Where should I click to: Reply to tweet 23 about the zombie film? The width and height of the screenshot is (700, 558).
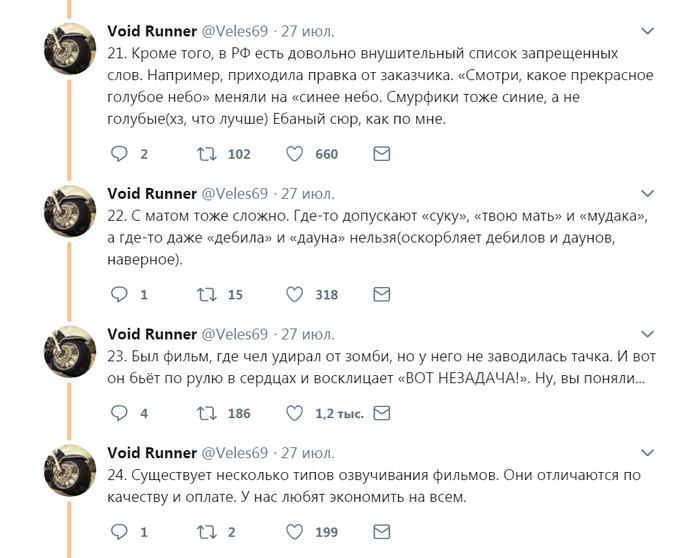pyautogui.click(x=119, y=413)
